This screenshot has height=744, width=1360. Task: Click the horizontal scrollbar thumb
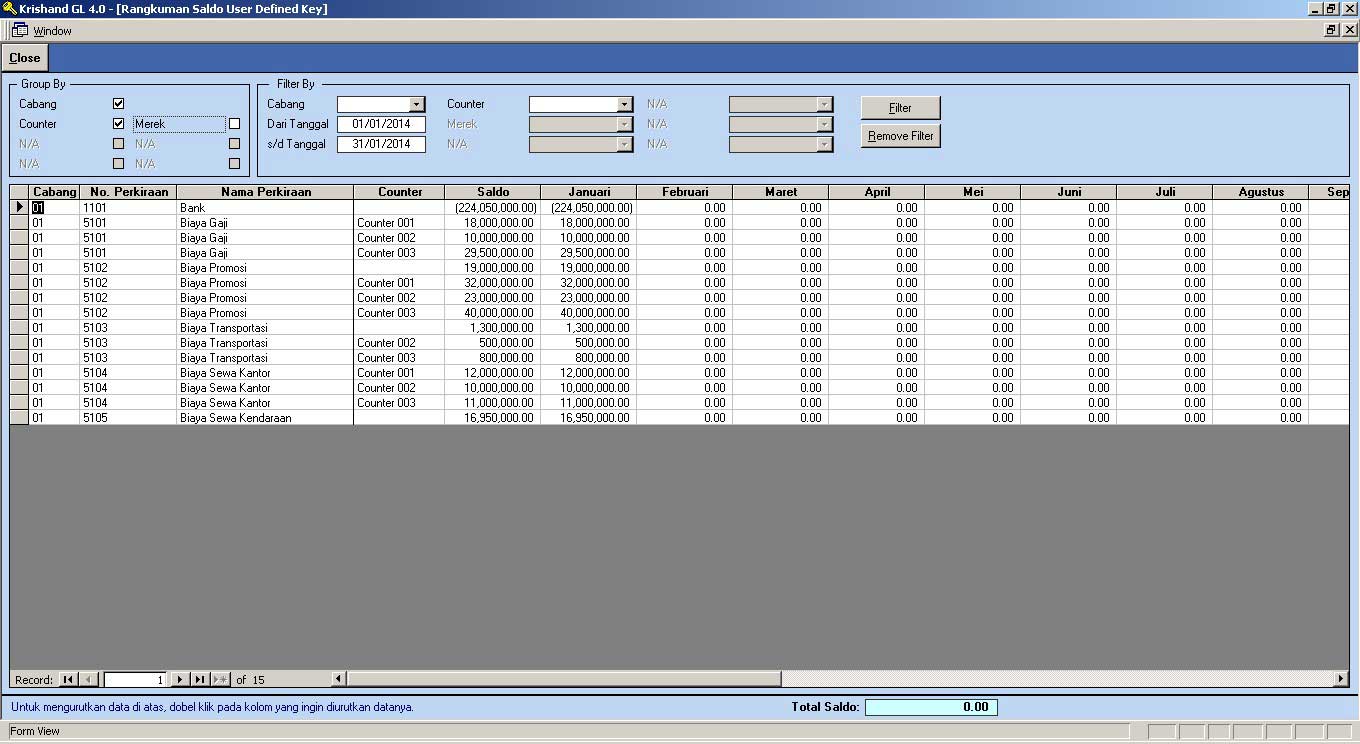(x=564, y=679)
